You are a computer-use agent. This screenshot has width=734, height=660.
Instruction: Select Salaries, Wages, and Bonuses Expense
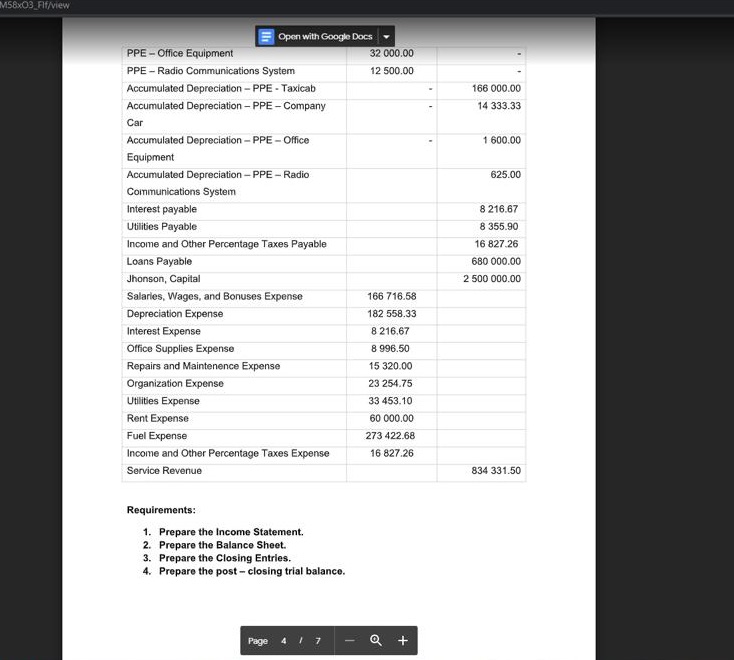(x=214, y=296)
